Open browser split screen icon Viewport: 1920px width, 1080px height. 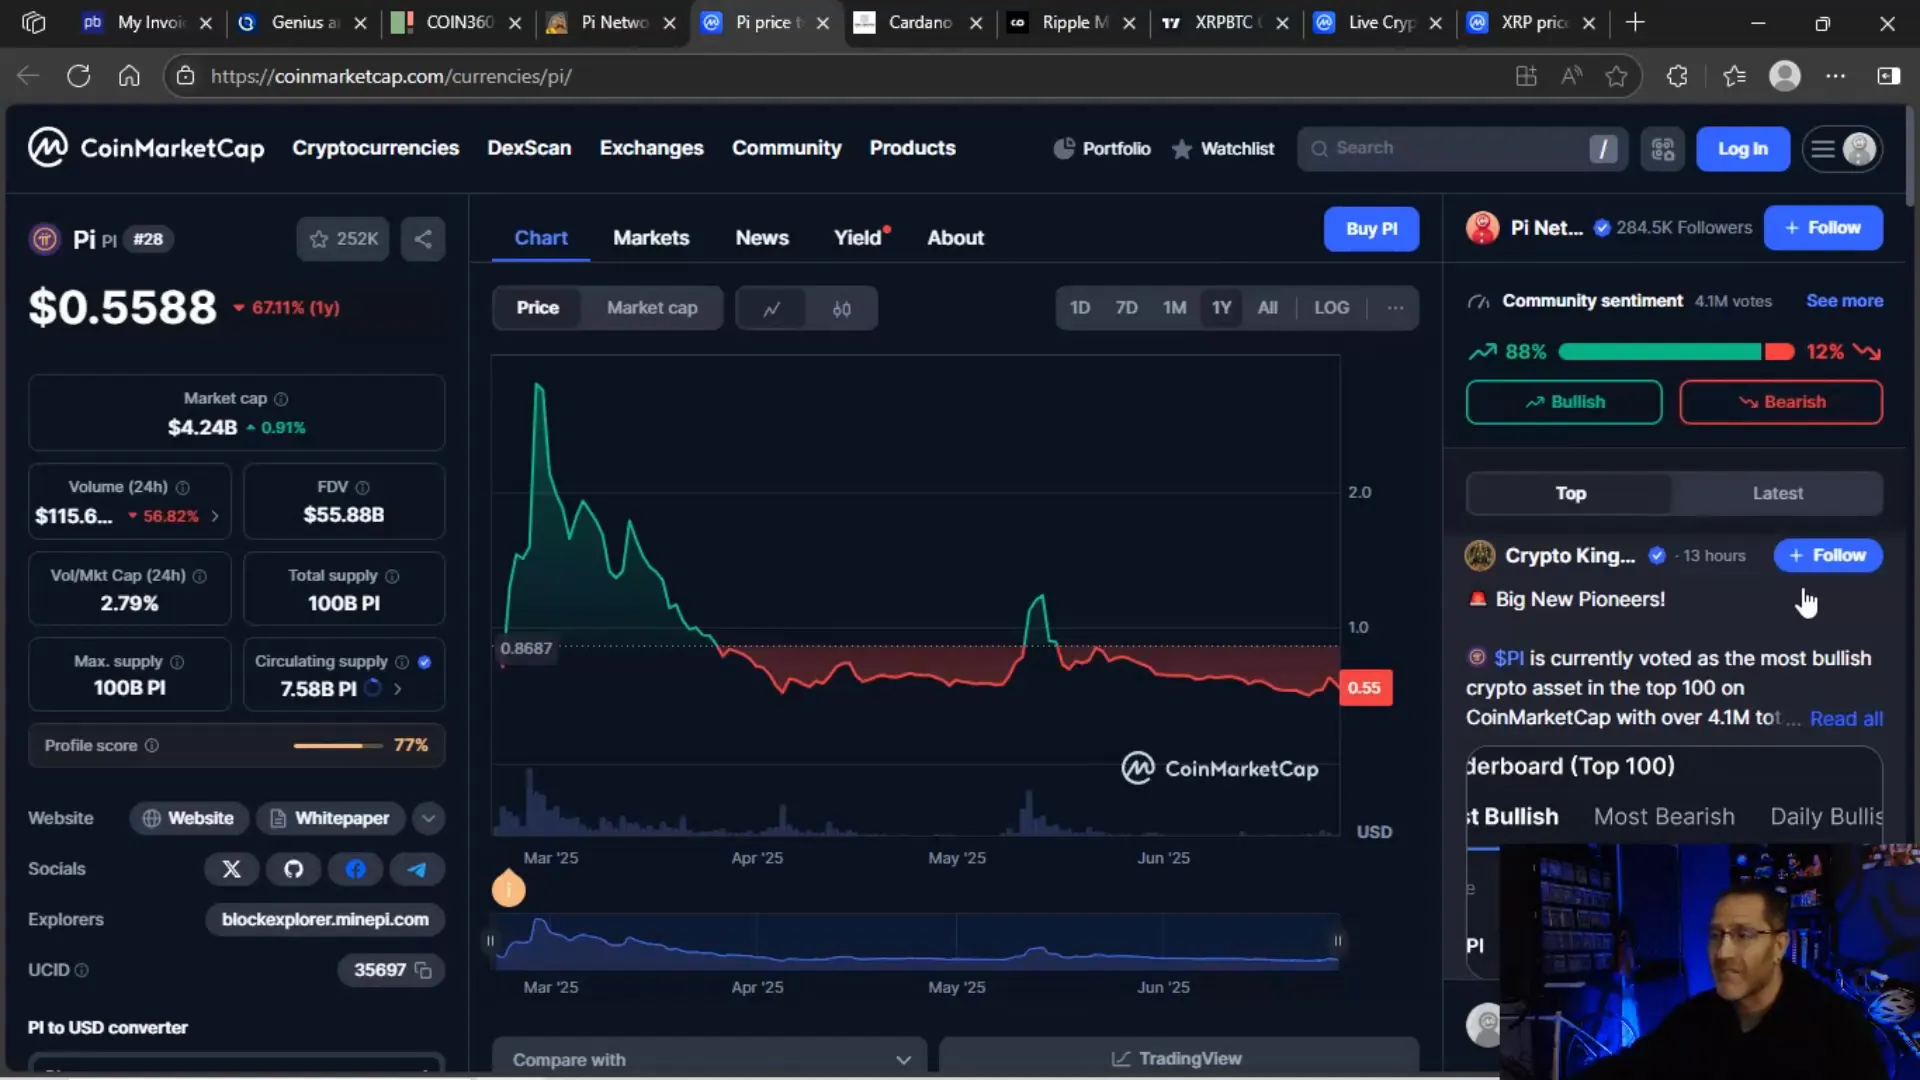tap(1888, 76)
